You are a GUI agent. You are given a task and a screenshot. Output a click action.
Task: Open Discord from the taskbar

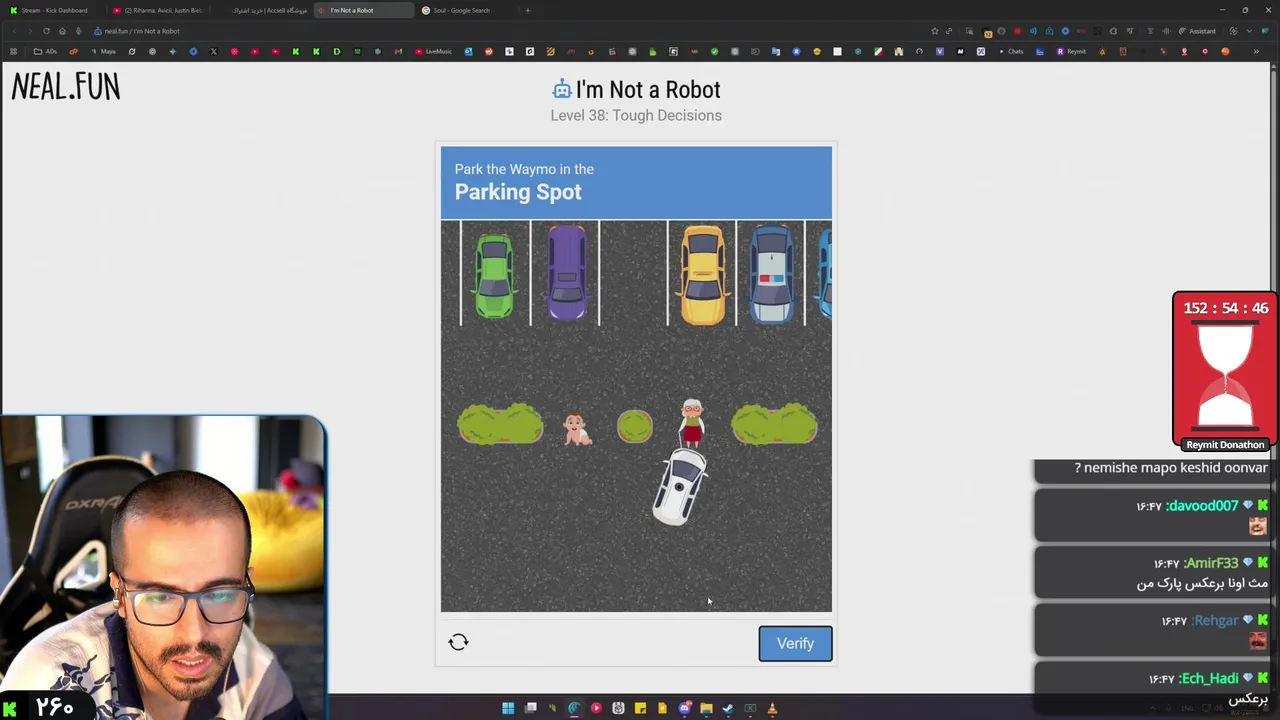coord(684,709)
